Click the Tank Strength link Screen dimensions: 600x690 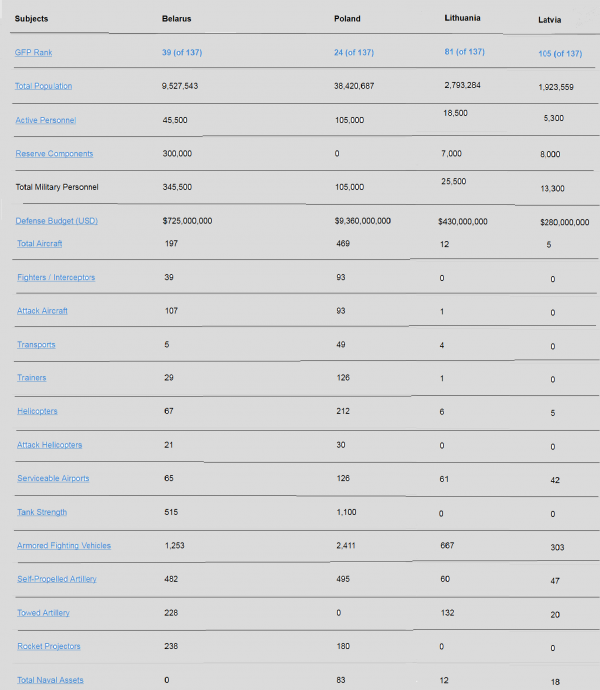pyautogui.click(x=42, y=513)
